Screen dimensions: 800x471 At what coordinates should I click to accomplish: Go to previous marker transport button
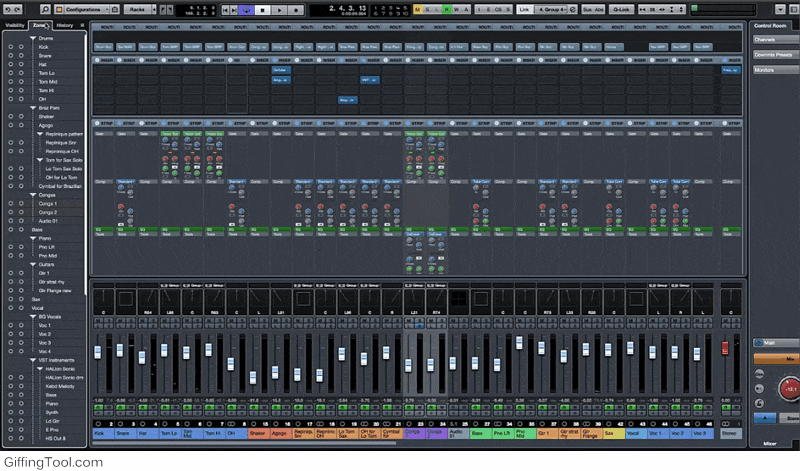pyautogui.click(x=226, y=9)
